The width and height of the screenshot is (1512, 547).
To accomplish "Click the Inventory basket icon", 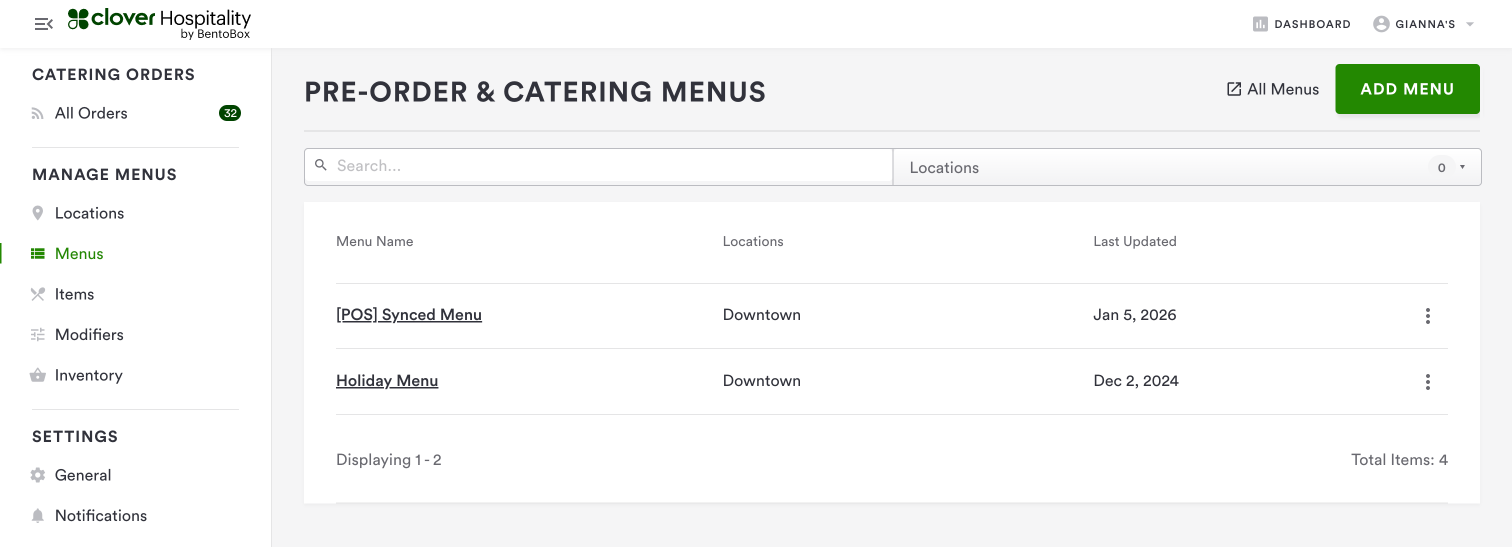I will (38, 376).
